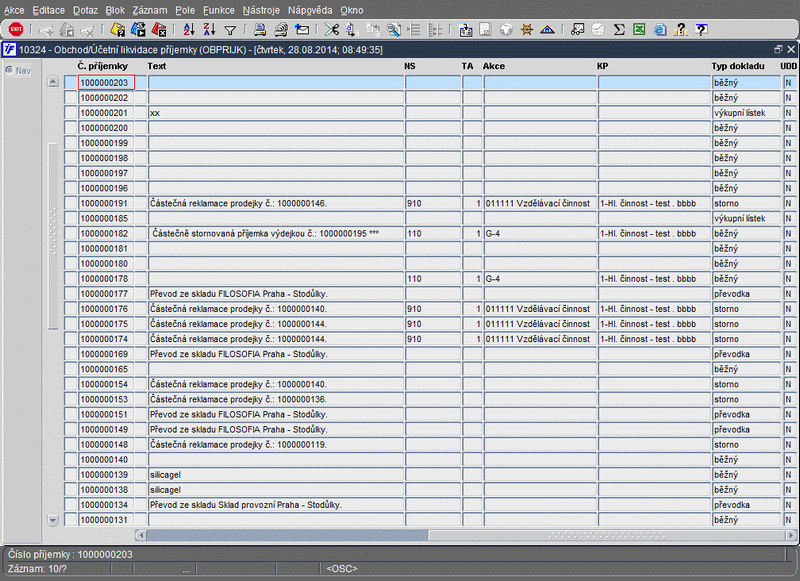Click the receipt number field 1000000202

[106, 97]
